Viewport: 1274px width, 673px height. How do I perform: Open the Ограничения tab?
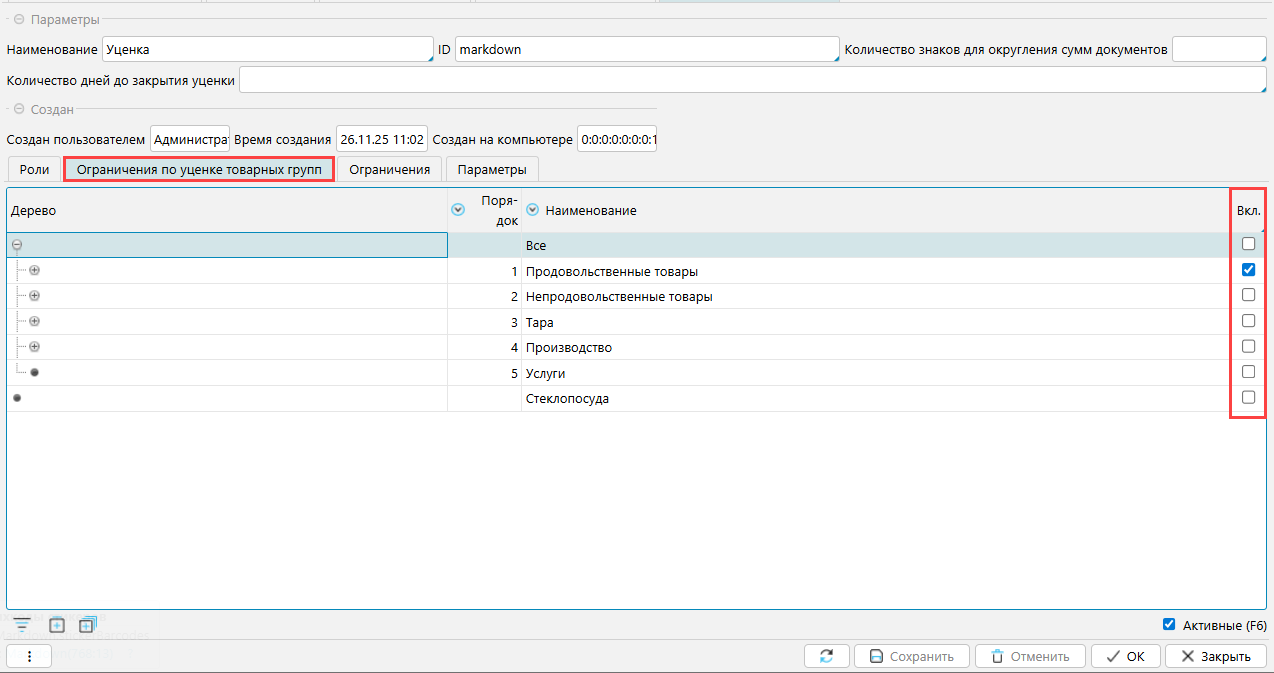pyautogui.click(x=389, y=169)
